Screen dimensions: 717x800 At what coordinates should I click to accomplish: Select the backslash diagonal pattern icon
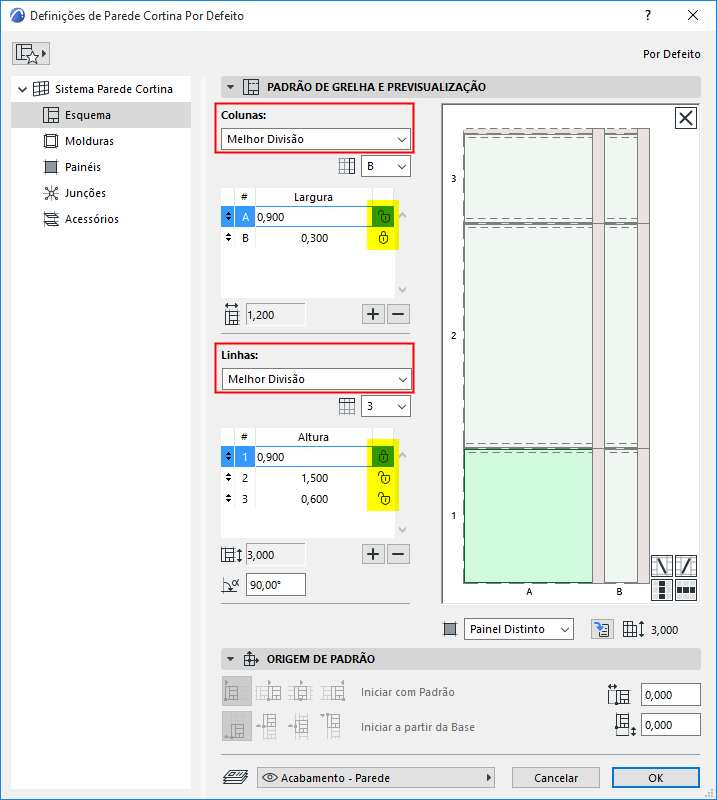662,566
